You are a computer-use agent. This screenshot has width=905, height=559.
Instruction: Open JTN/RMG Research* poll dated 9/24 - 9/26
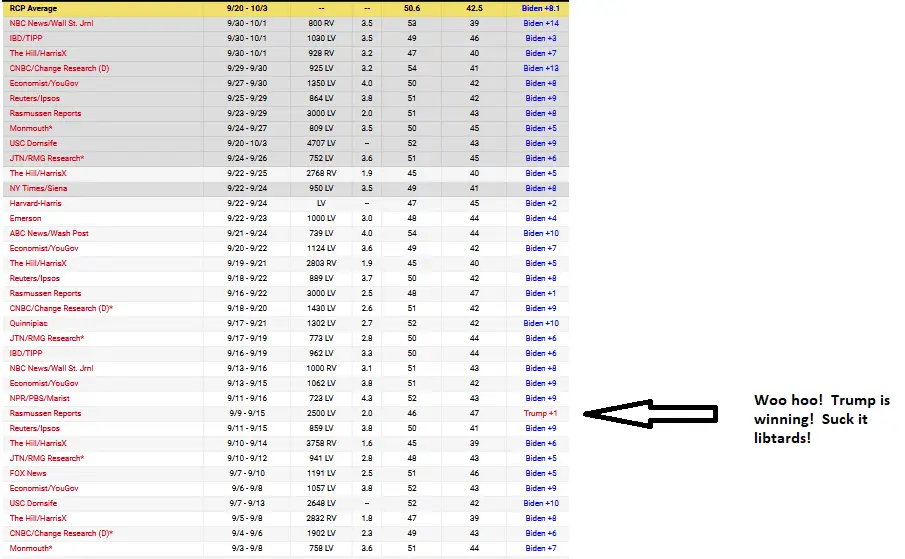[x=47, y=158]
